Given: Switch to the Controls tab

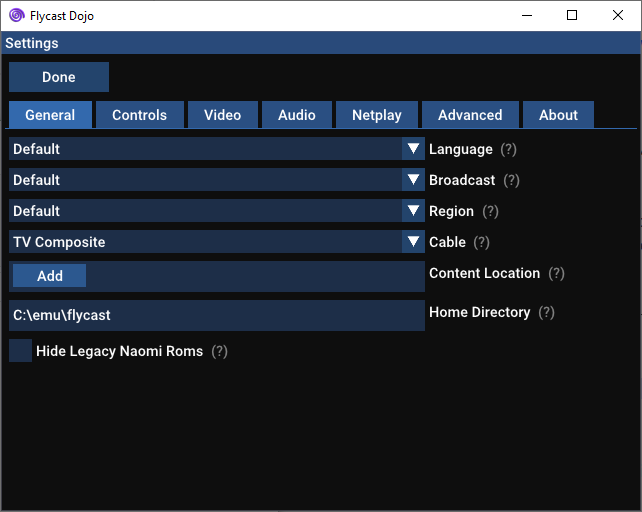Looking at the screenshot, I should (x=140, y=115).
